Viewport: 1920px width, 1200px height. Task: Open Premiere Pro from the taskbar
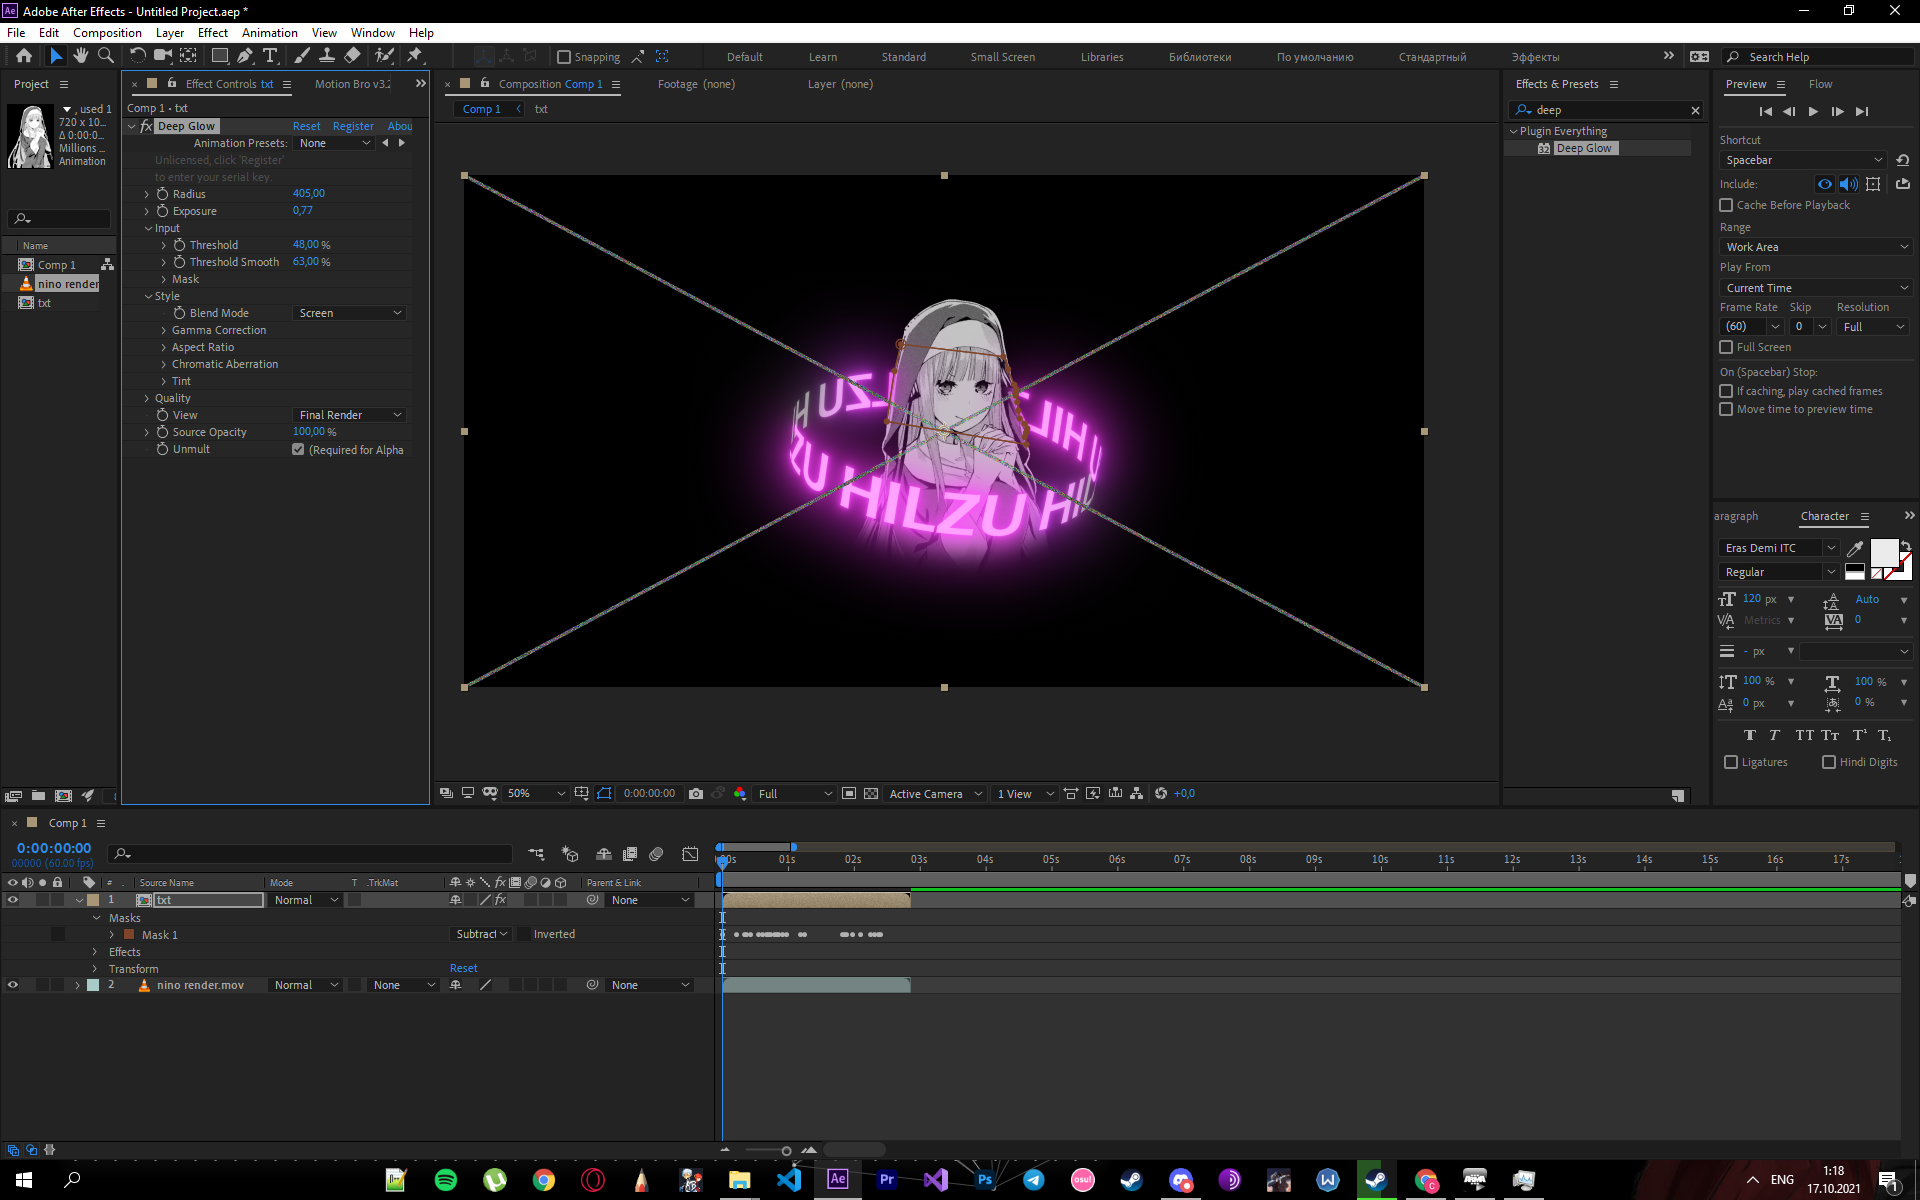[x=887, y=1180]
